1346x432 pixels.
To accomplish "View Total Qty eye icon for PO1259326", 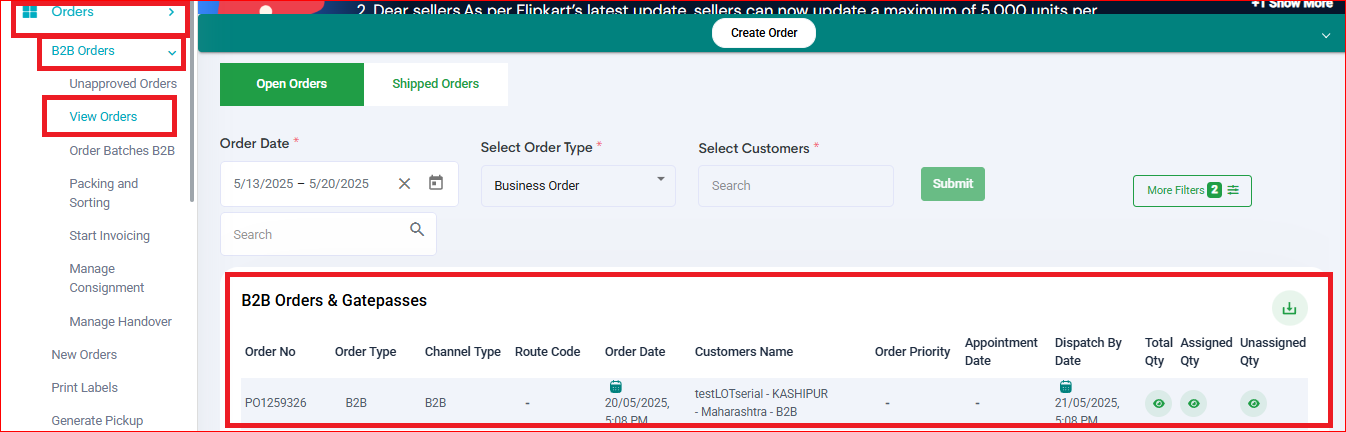I will (1159, 403).
